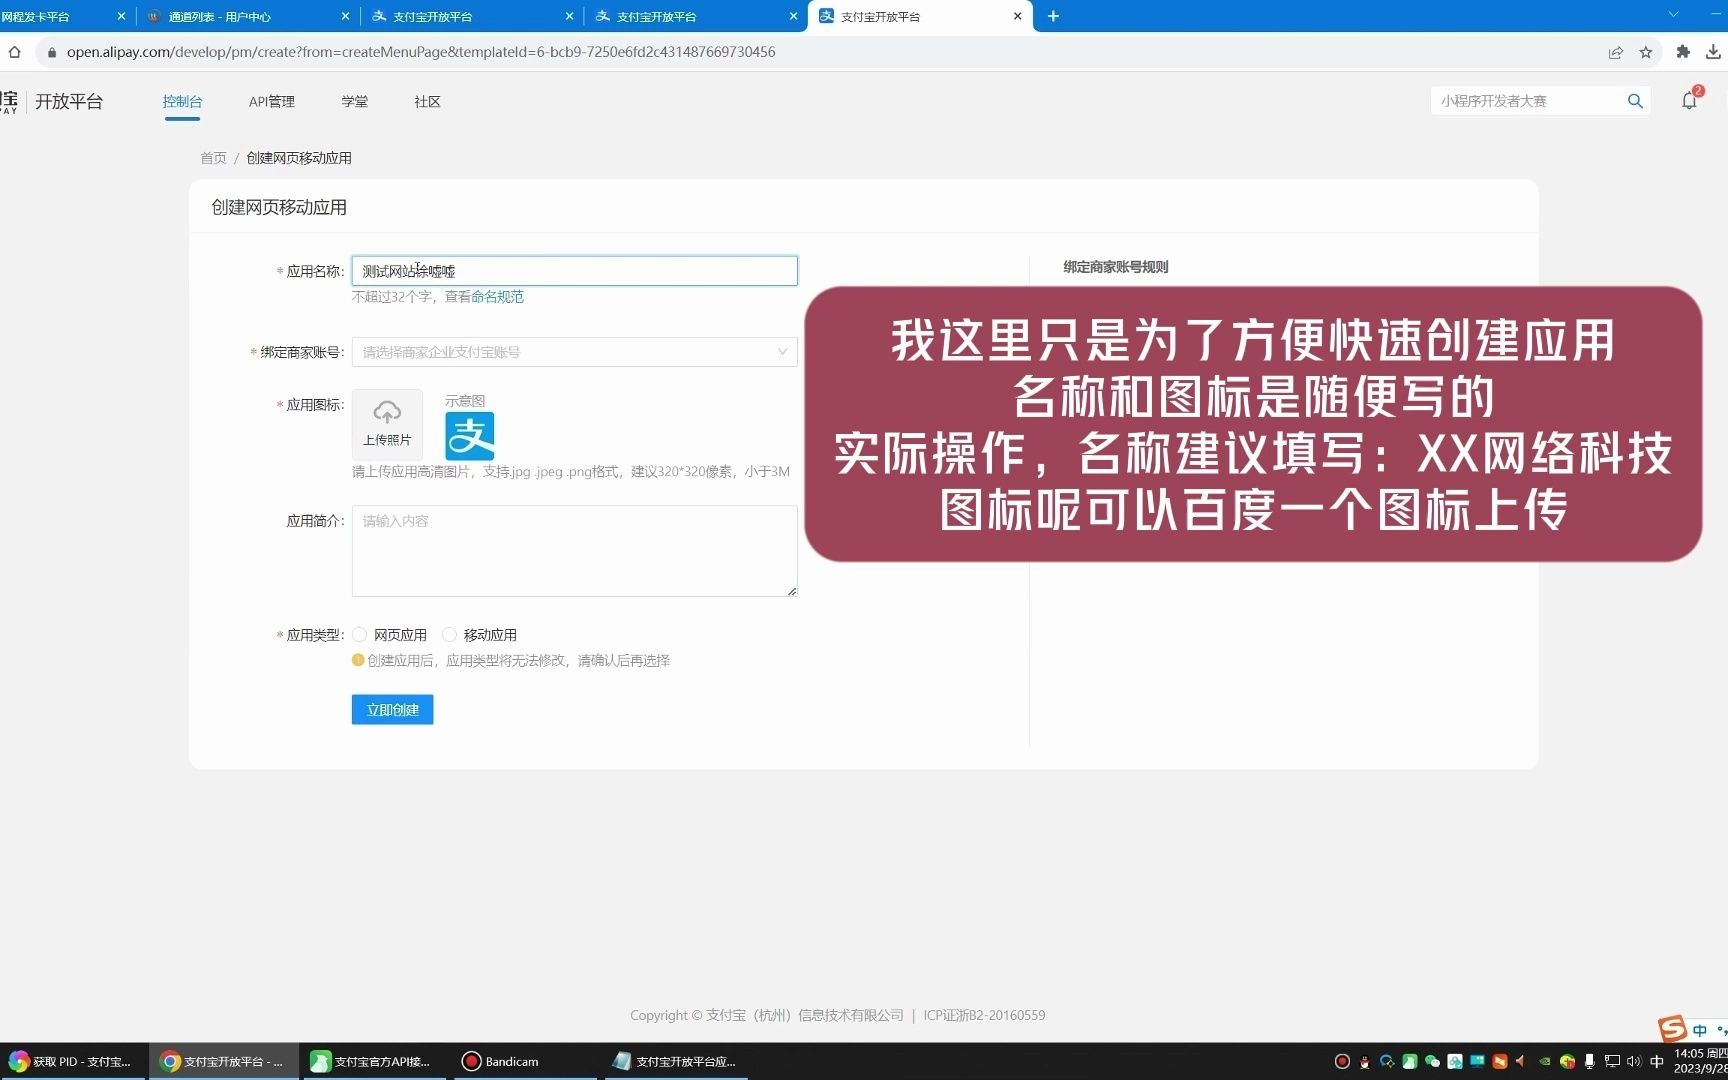Click 绑定商家账号规则 heading
Viewport: 1728px width, 1080px height.
1115,267
